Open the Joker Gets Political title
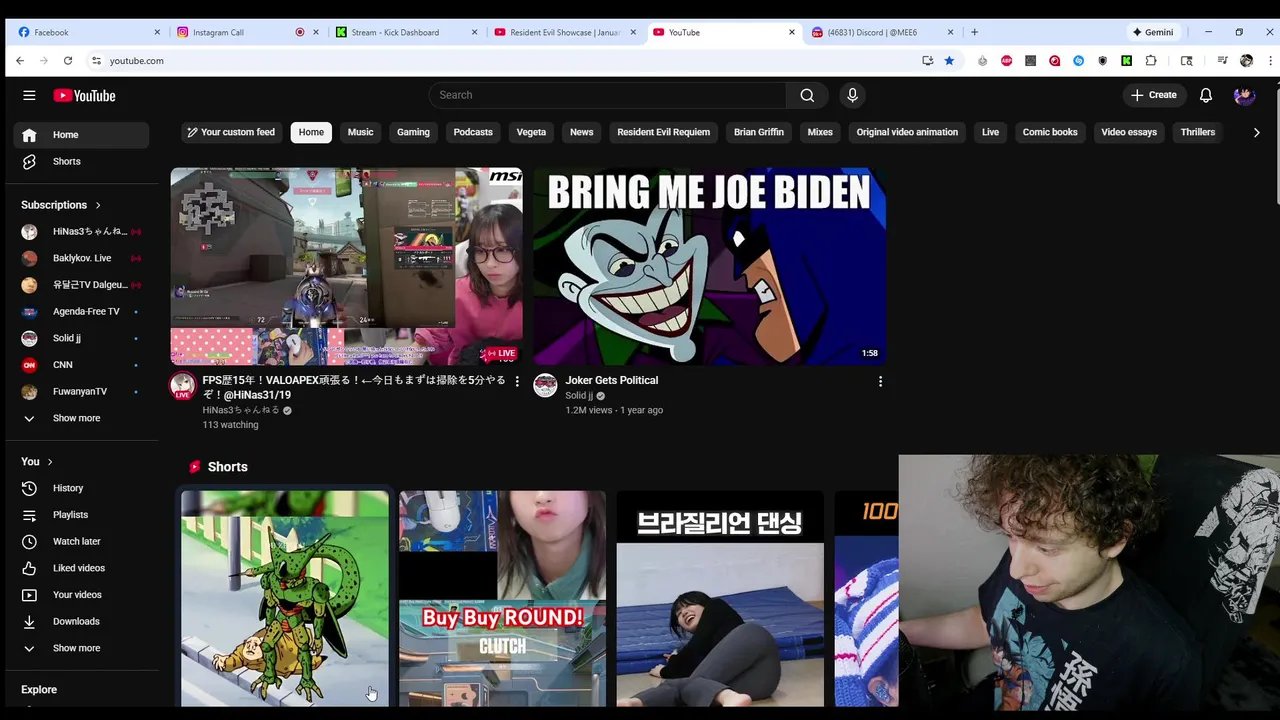The height and width of the screenshot is (720, 1280). pyautogui.click(x=611, y=380)
